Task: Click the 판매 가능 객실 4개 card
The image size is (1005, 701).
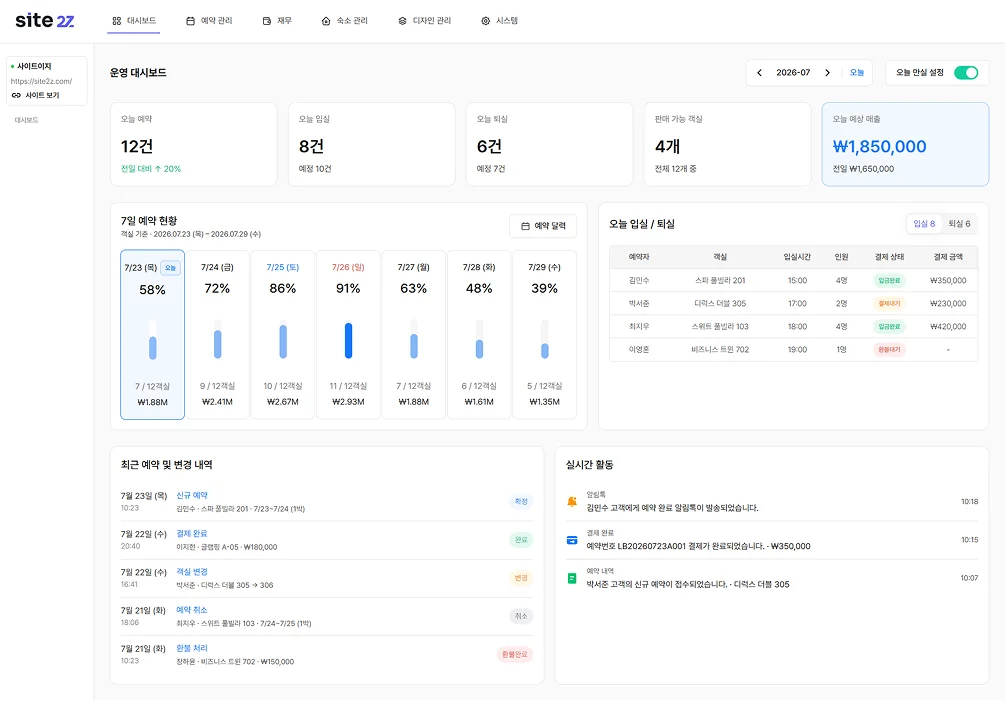Action: point(727,144)
